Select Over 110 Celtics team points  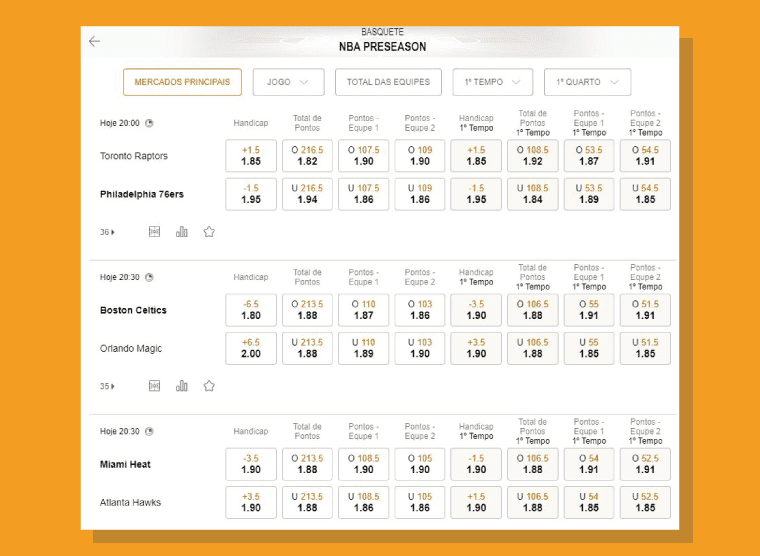[x=364, y=310]
